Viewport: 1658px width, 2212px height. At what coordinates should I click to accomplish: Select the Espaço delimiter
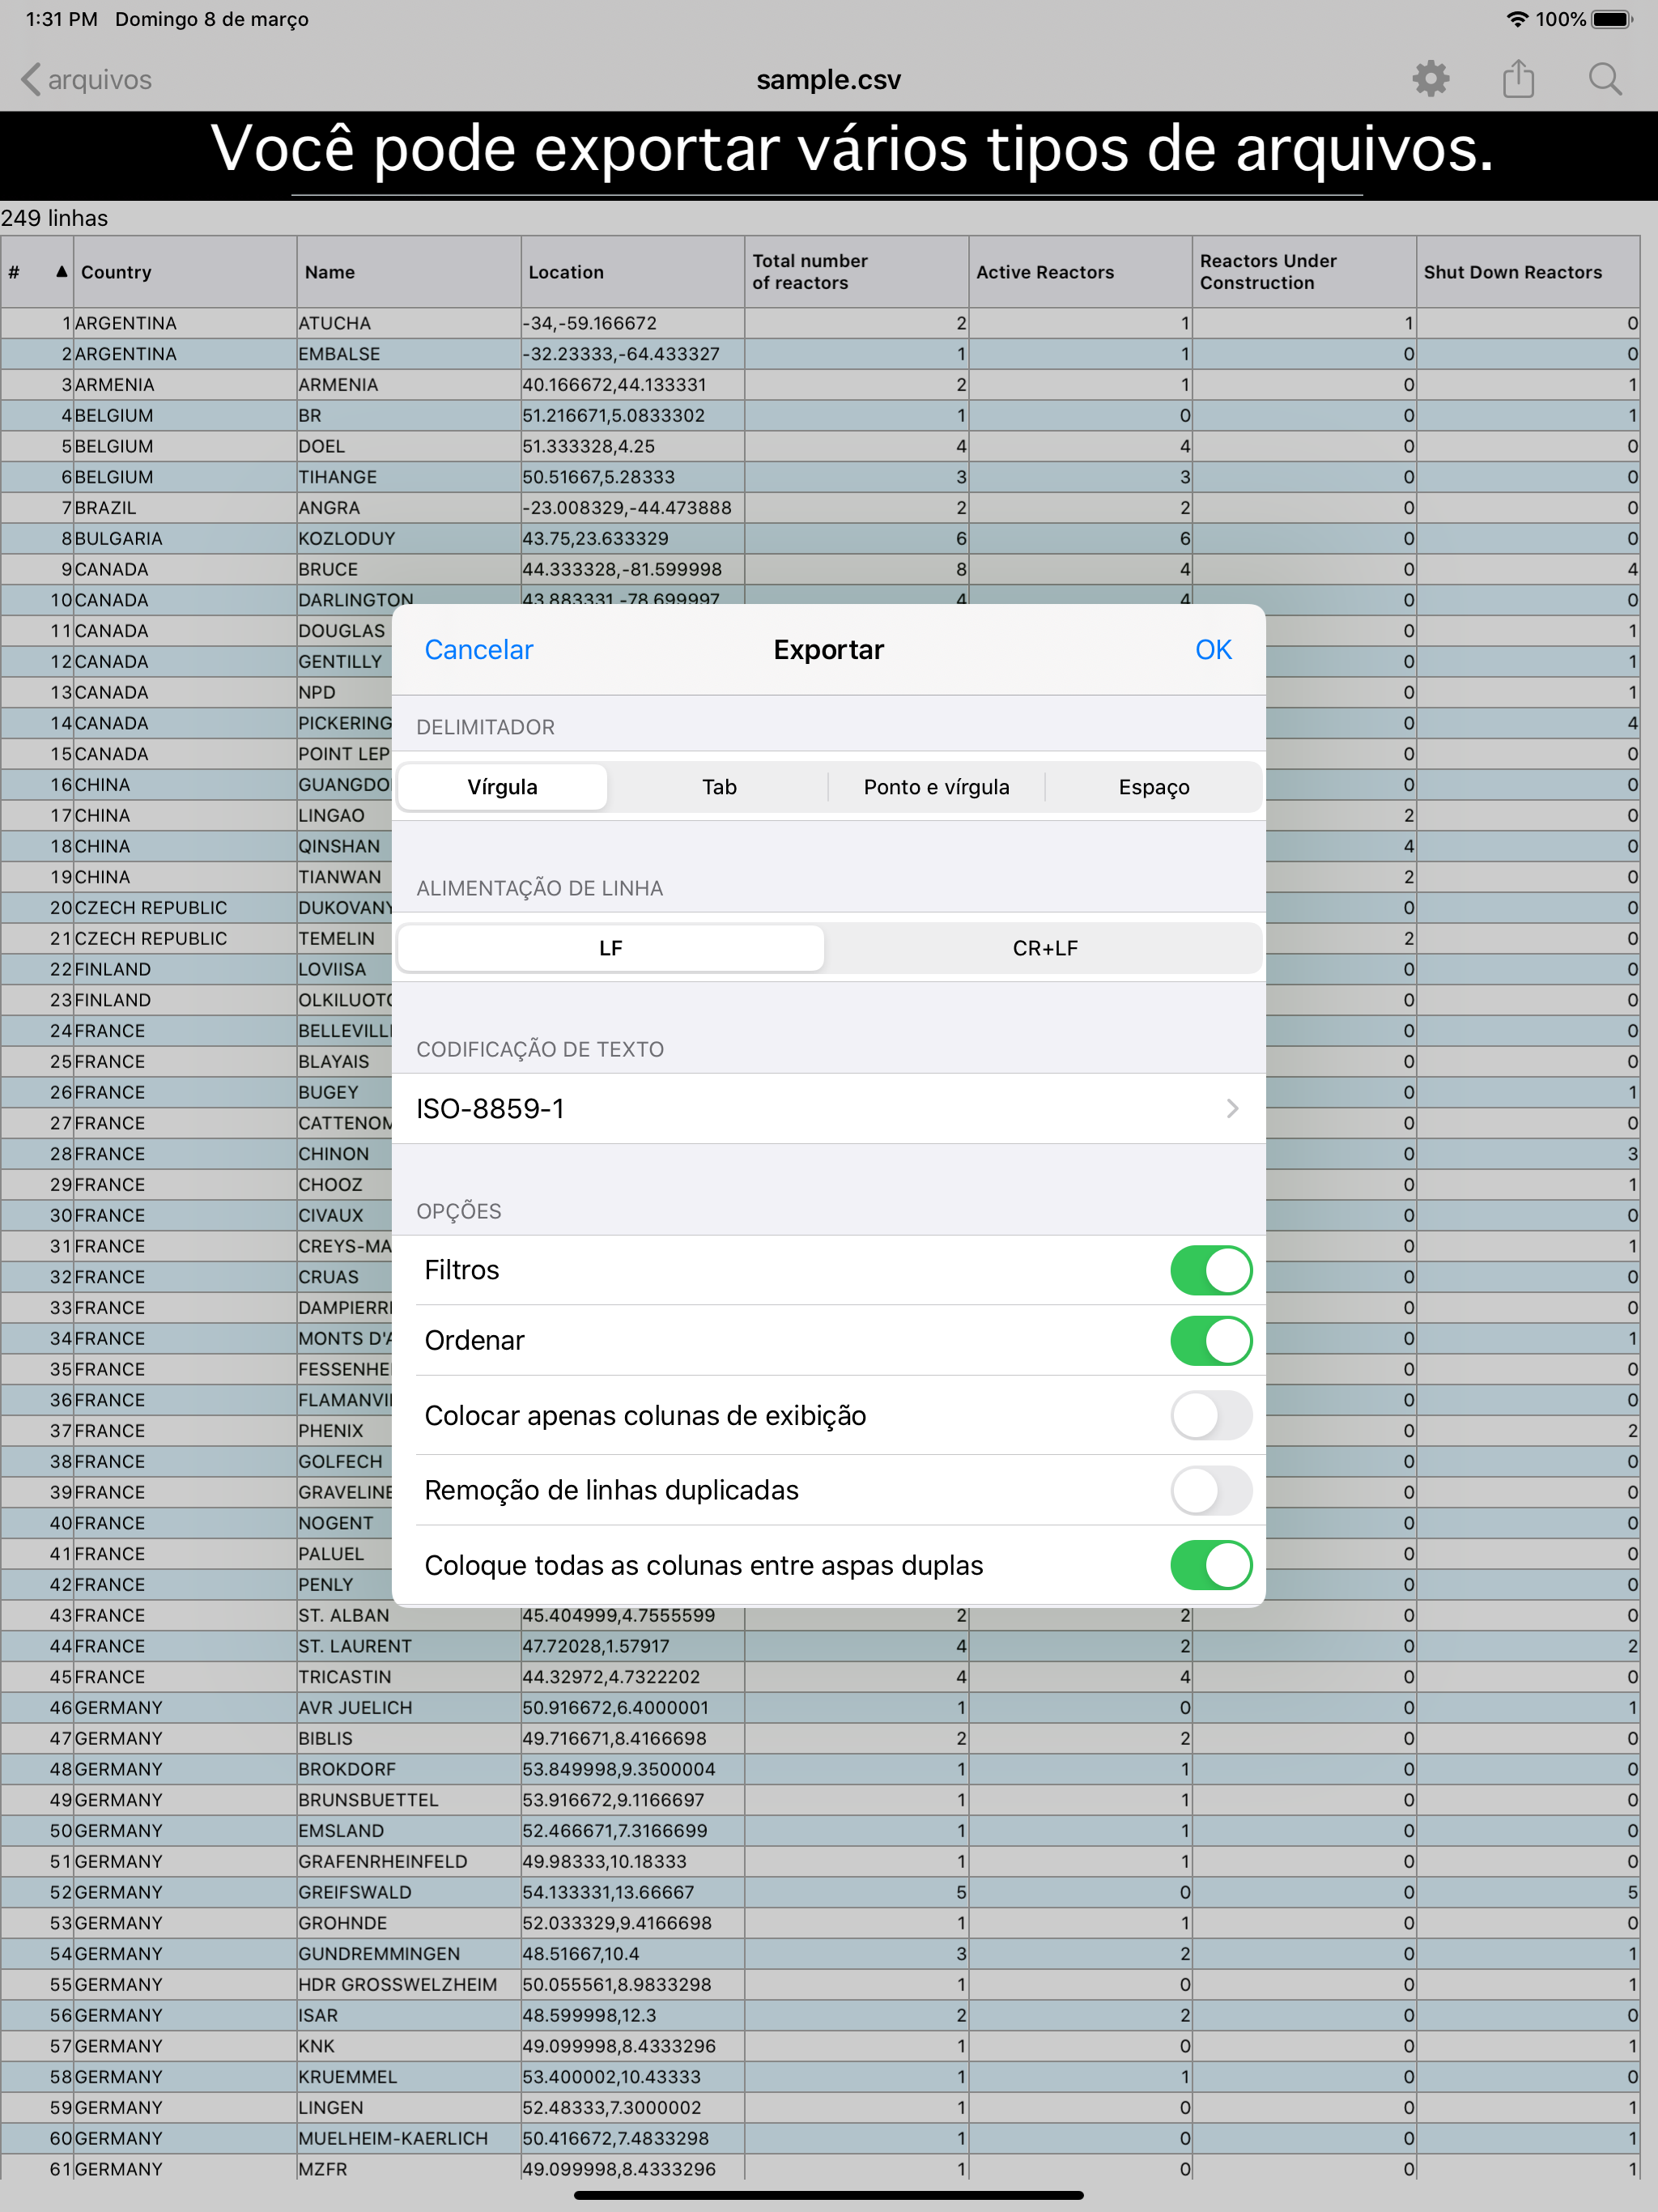tap(1153, 787)
